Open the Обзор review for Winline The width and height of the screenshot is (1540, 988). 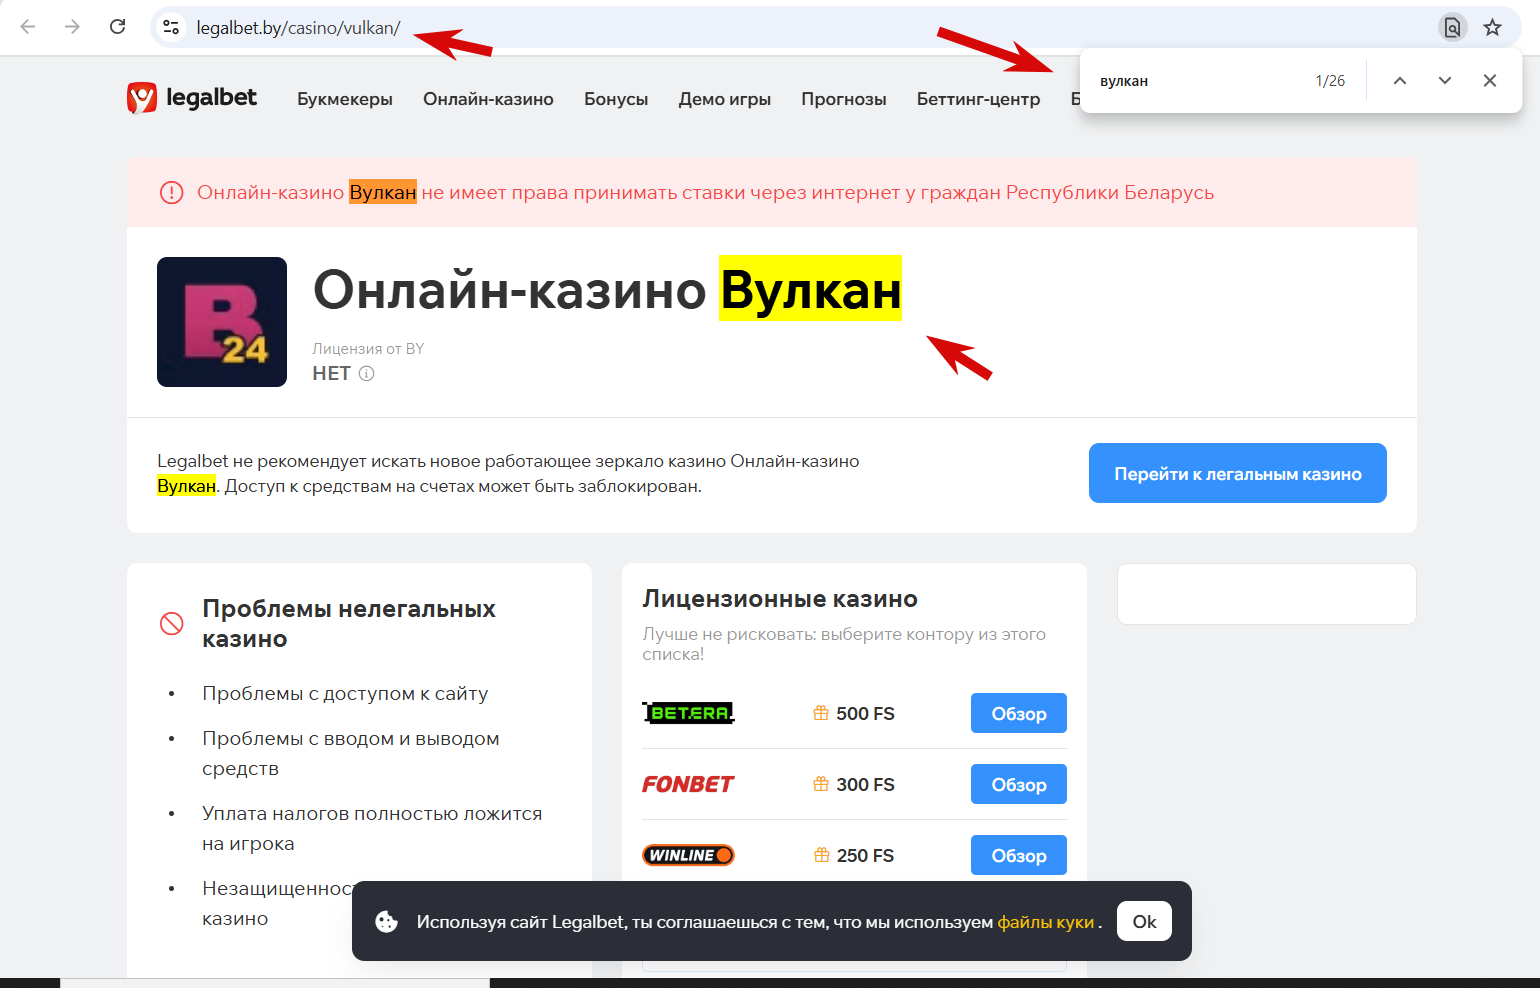(x=1019, y=855)
